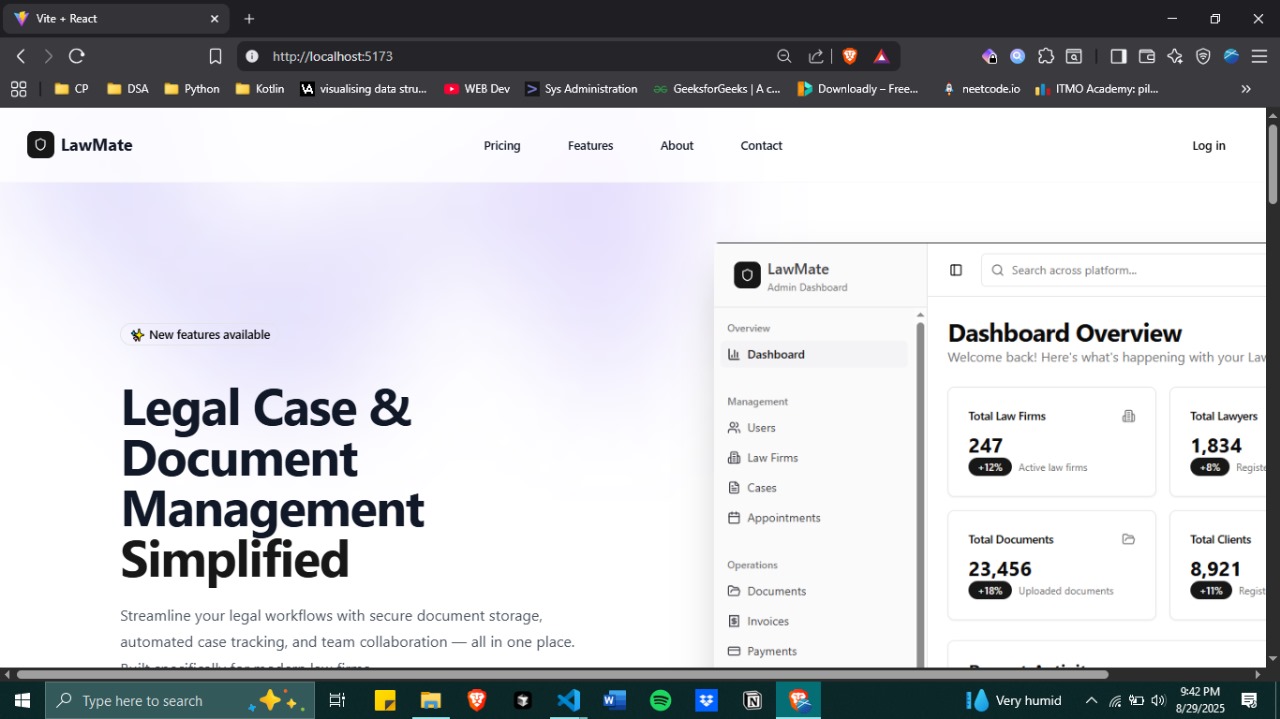Image resolution: width=1280 pixels, height=719 pixels.
Task: Click the Log in button
Action: coord(1208,146)
